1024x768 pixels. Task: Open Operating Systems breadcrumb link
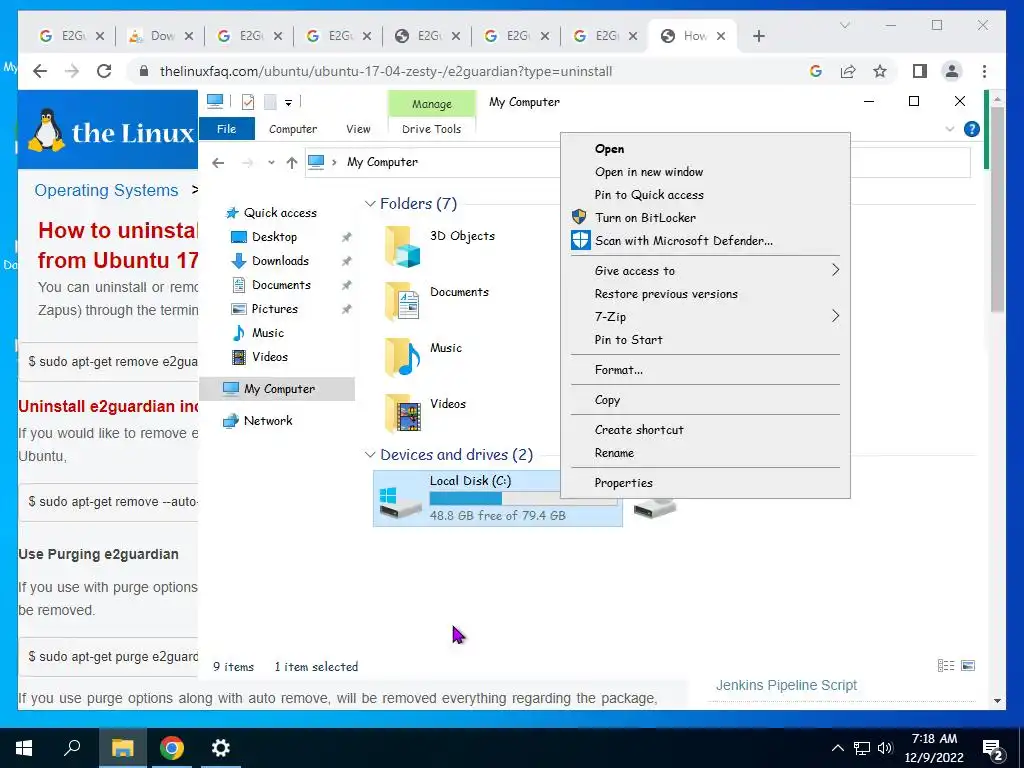(x=106, y=190)
